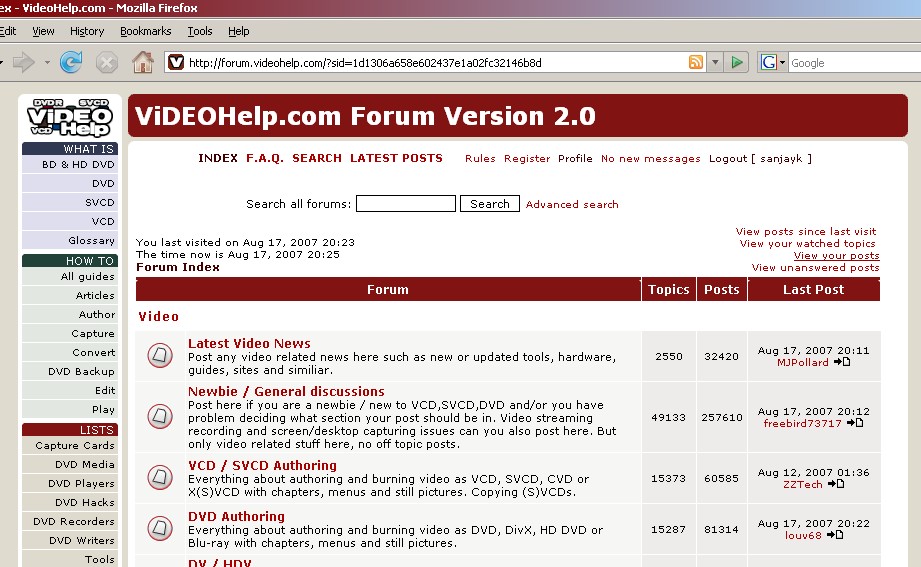The image size is (921, 567).
Task: Open the DVD Backup sidebar link
Action: (x=70, y=371)
